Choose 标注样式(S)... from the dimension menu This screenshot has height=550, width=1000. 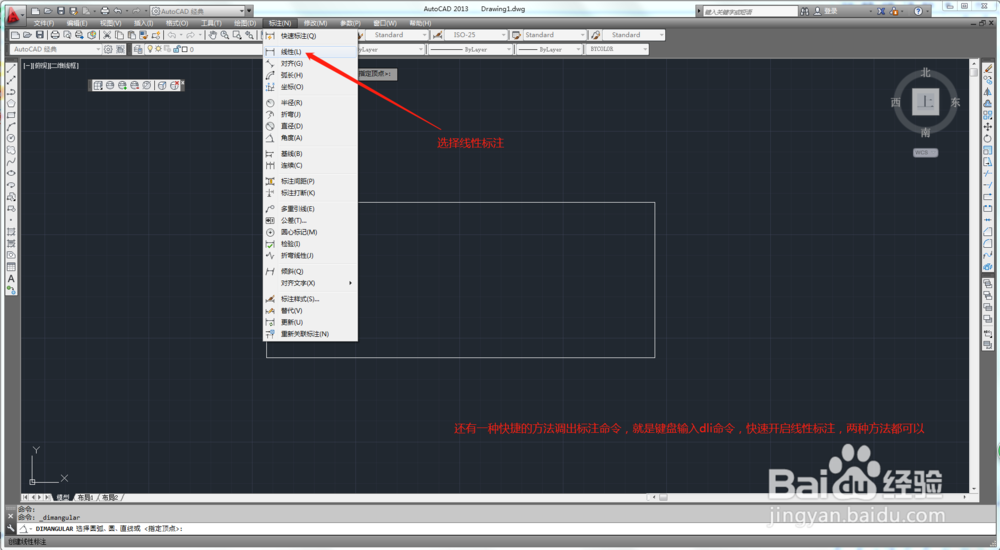click(x=311, y=299)
